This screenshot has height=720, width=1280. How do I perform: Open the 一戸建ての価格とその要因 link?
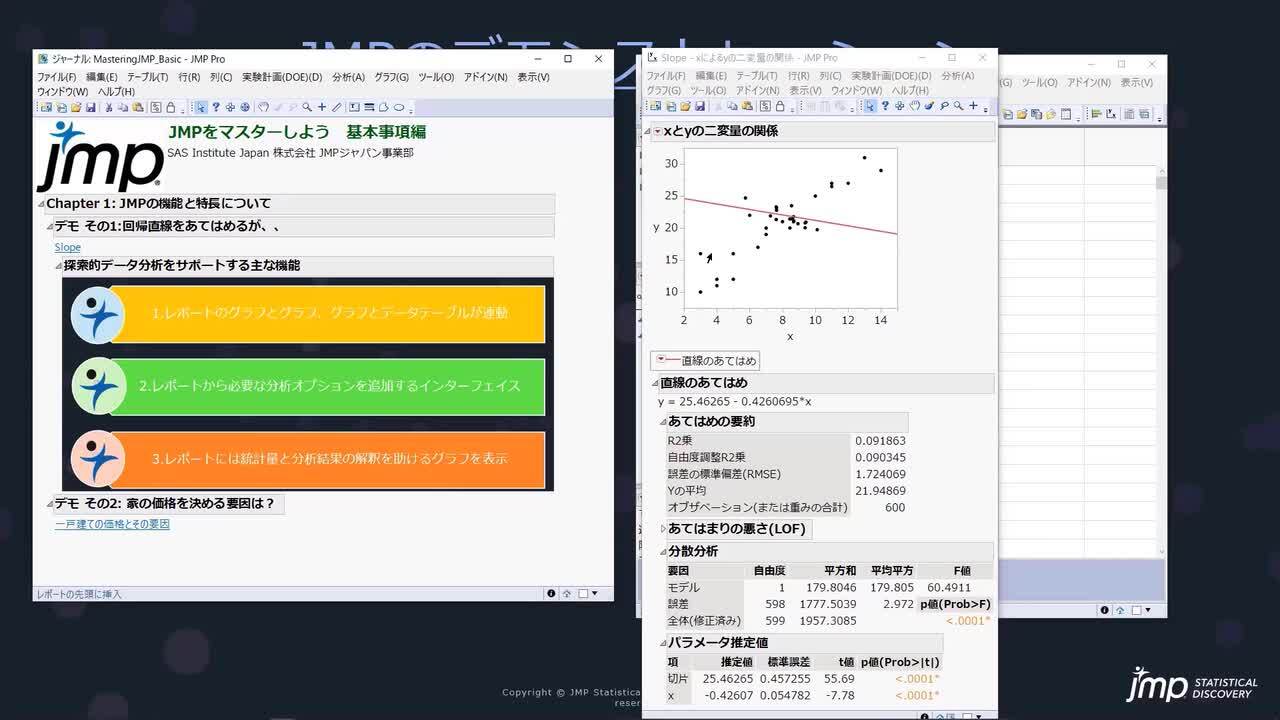pos(112,523)
